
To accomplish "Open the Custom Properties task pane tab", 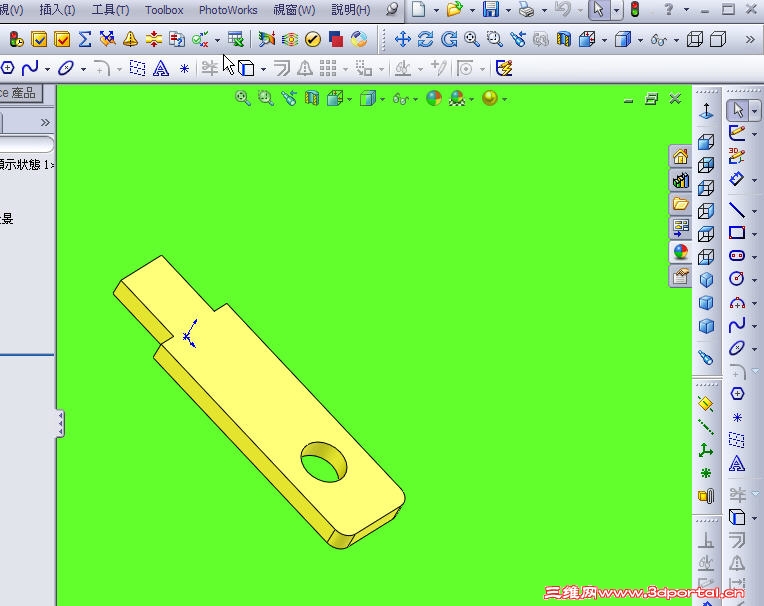I will [680, 276].
